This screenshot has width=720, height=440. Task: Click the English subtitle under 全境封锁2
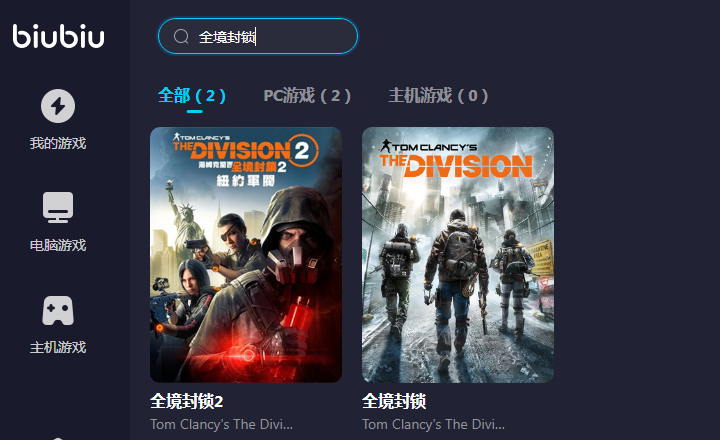tap(221, 424)
